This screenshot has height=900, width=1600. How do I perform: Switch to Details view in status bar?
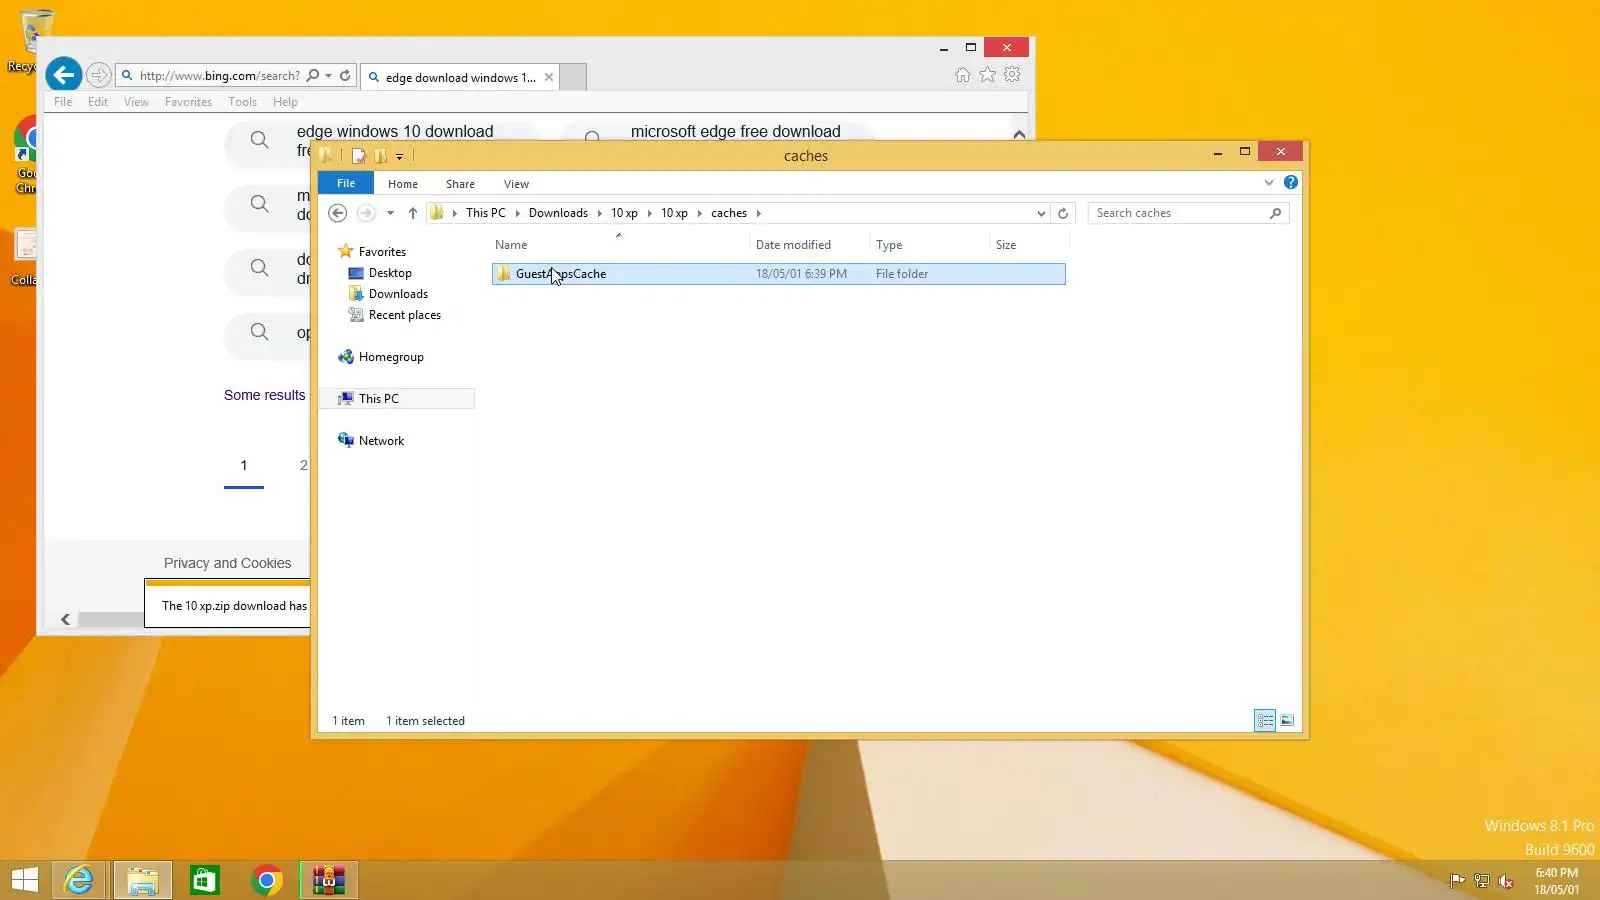point(1265,720)
